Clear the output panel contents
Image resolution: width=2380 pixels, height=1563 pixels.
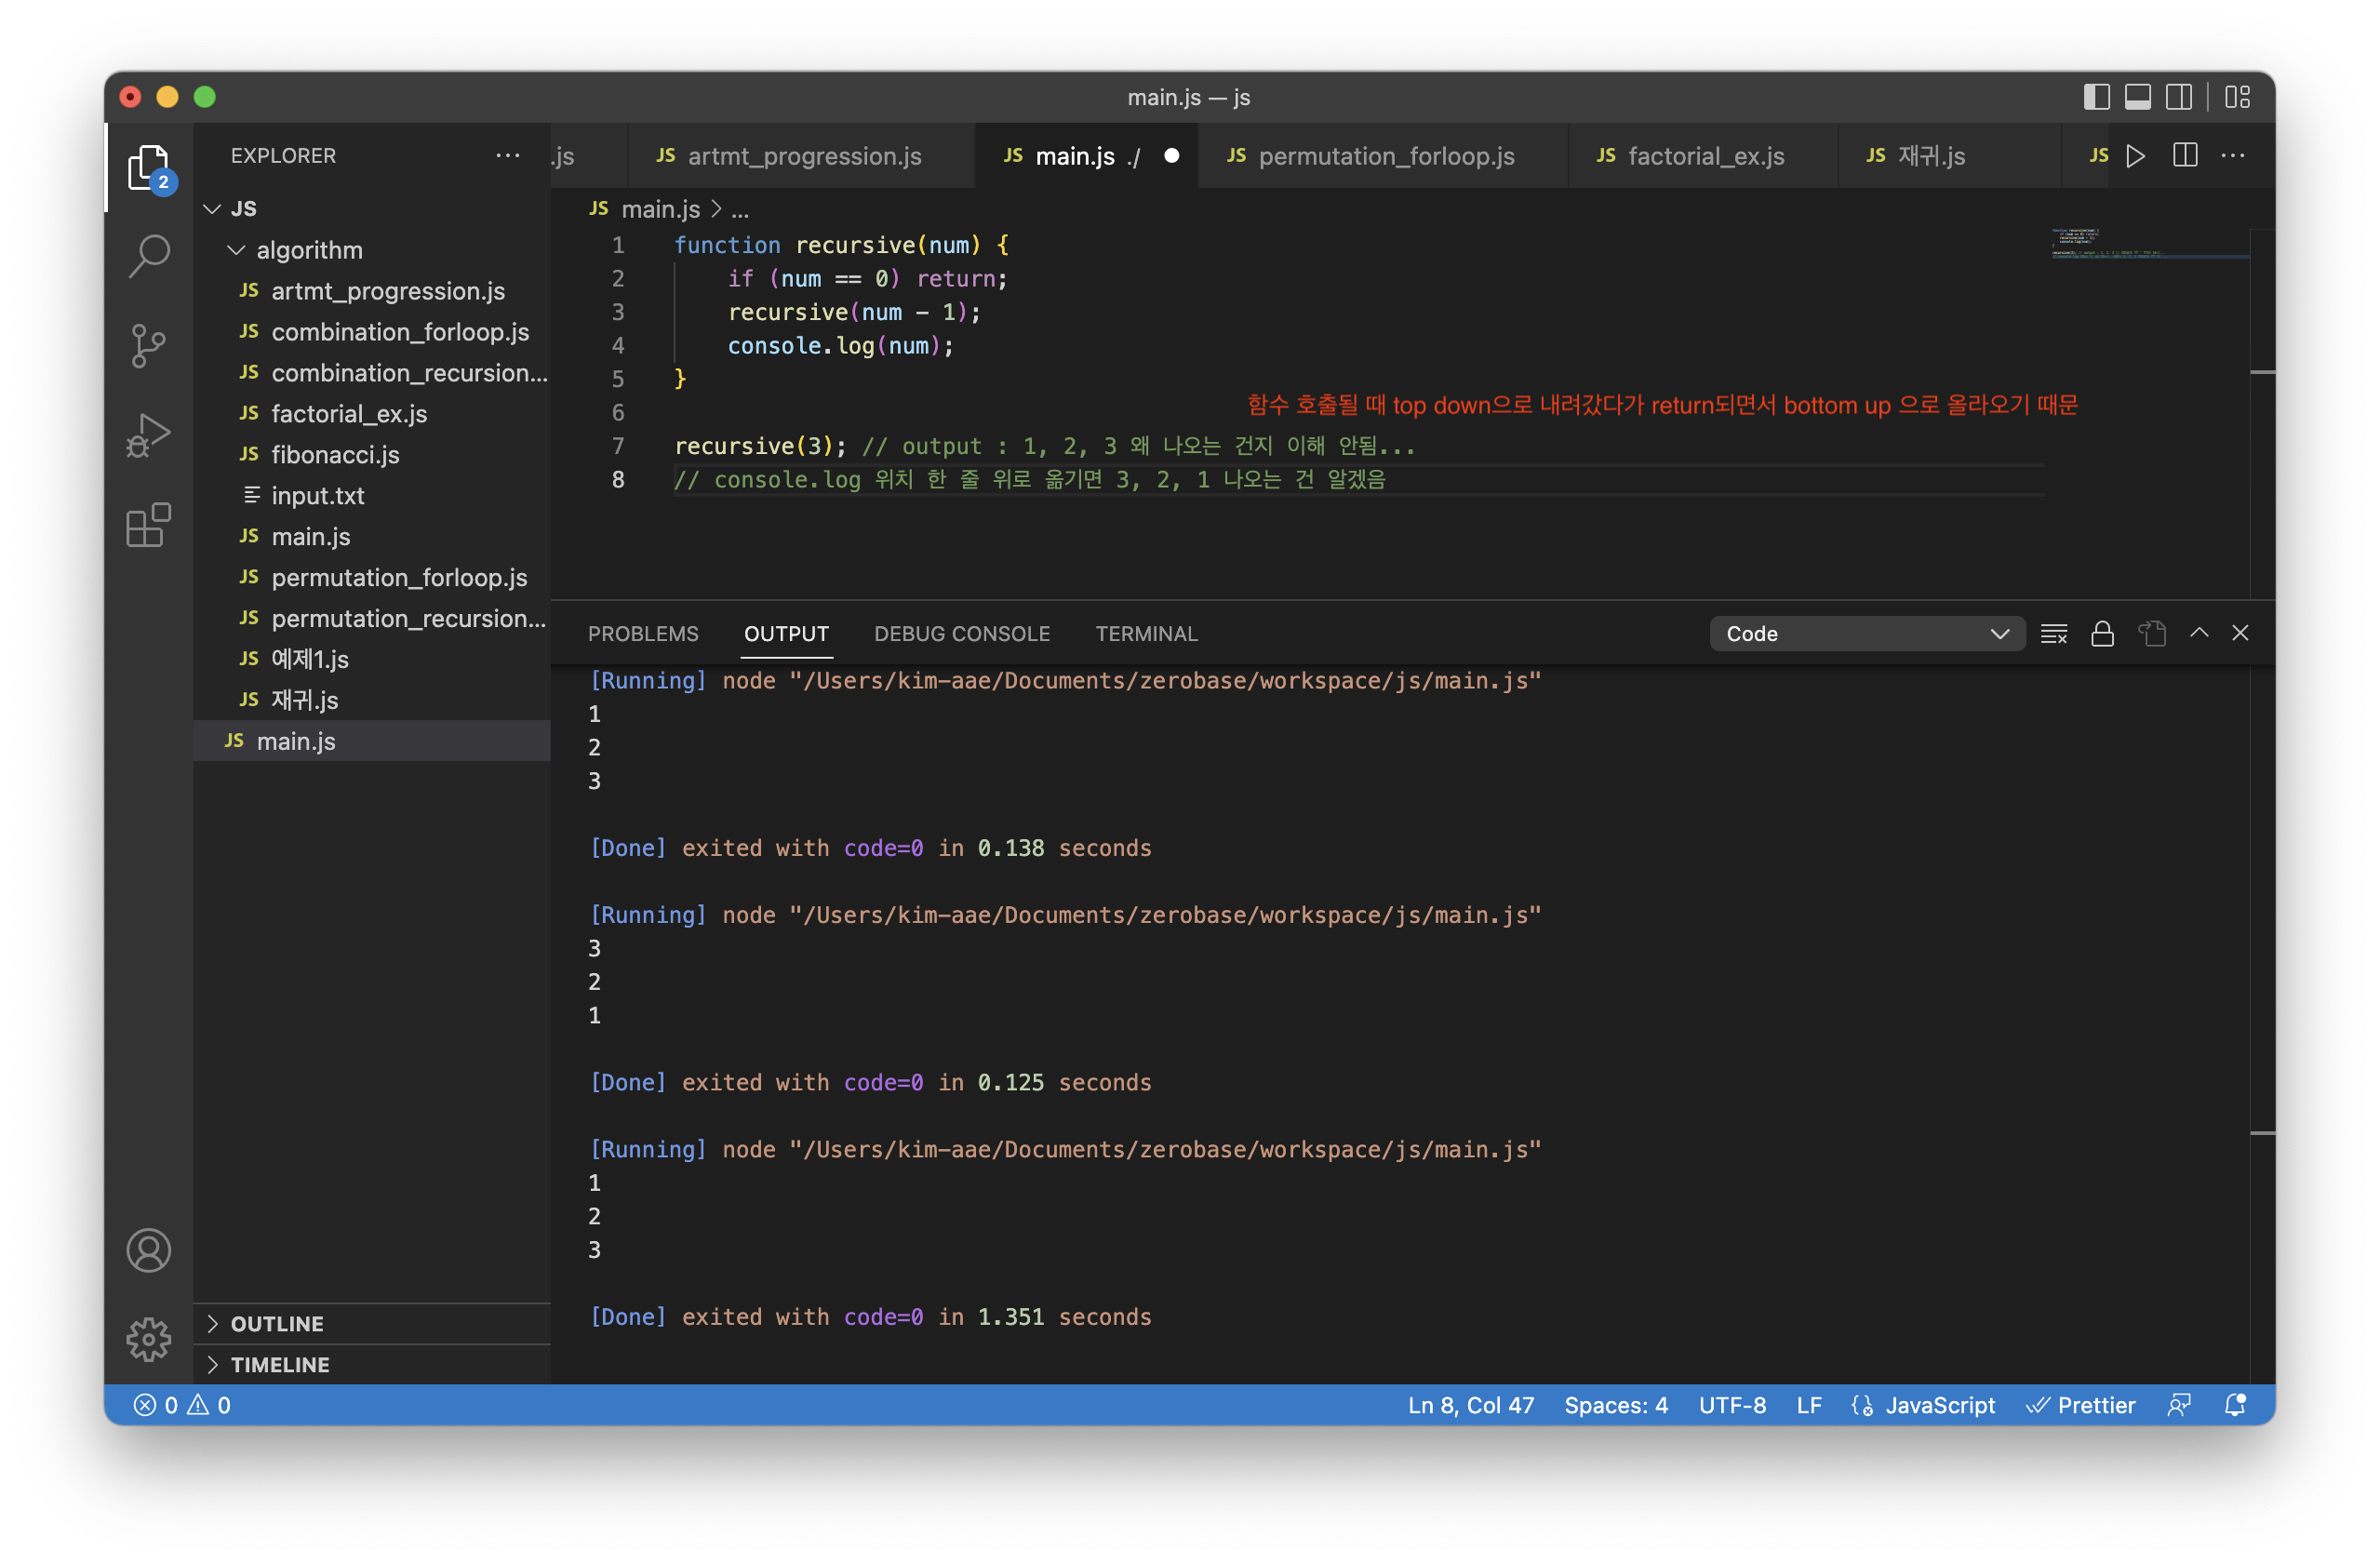coord(2054,634)
